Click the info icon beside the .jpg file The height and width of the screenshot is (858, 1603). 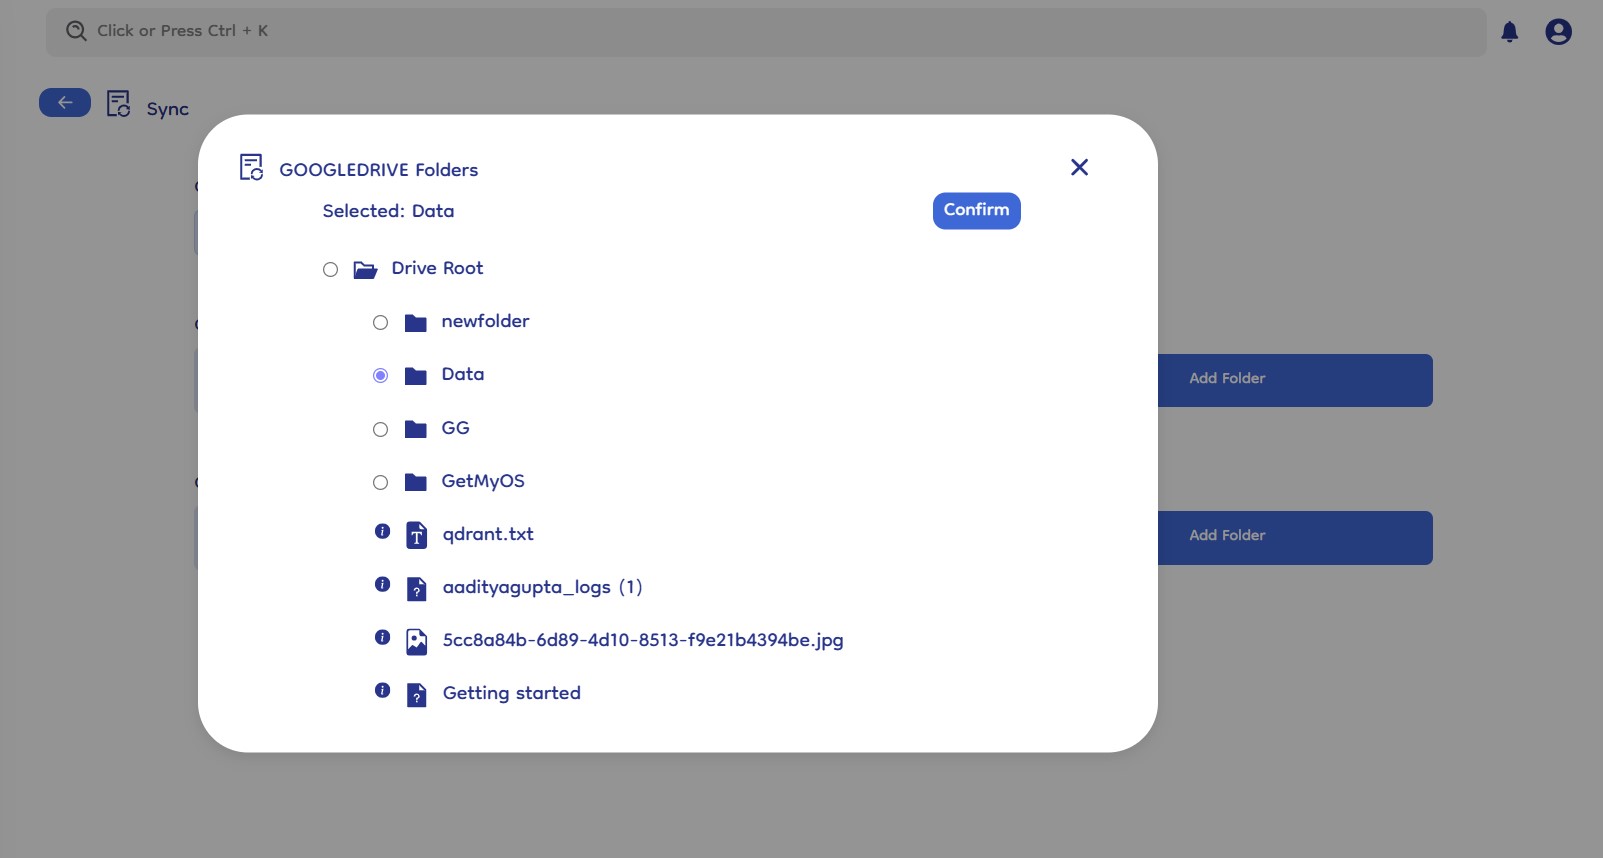(x=382, y=638)
